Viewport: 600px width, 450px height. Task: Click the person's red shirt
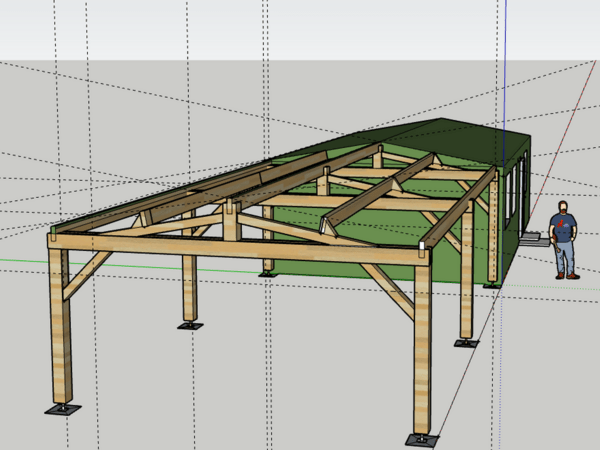coord(565,227)
